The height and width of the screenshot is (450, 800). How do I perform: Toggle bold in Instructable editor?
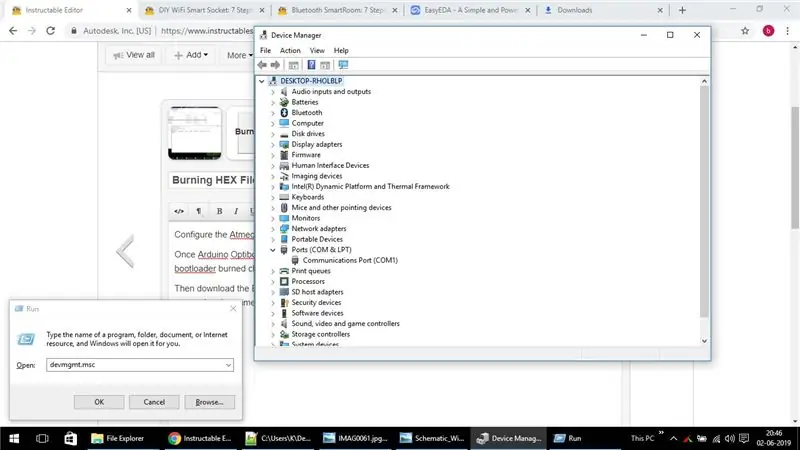point(219,211)
